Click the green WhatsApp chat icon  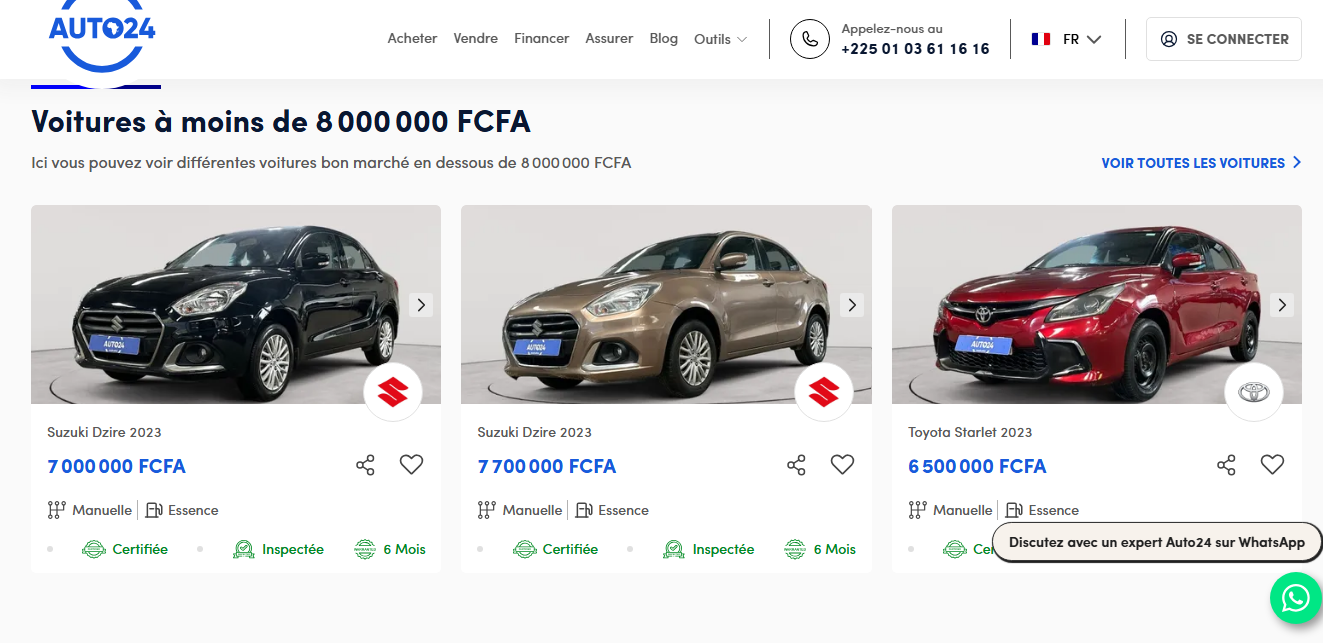1295,598
